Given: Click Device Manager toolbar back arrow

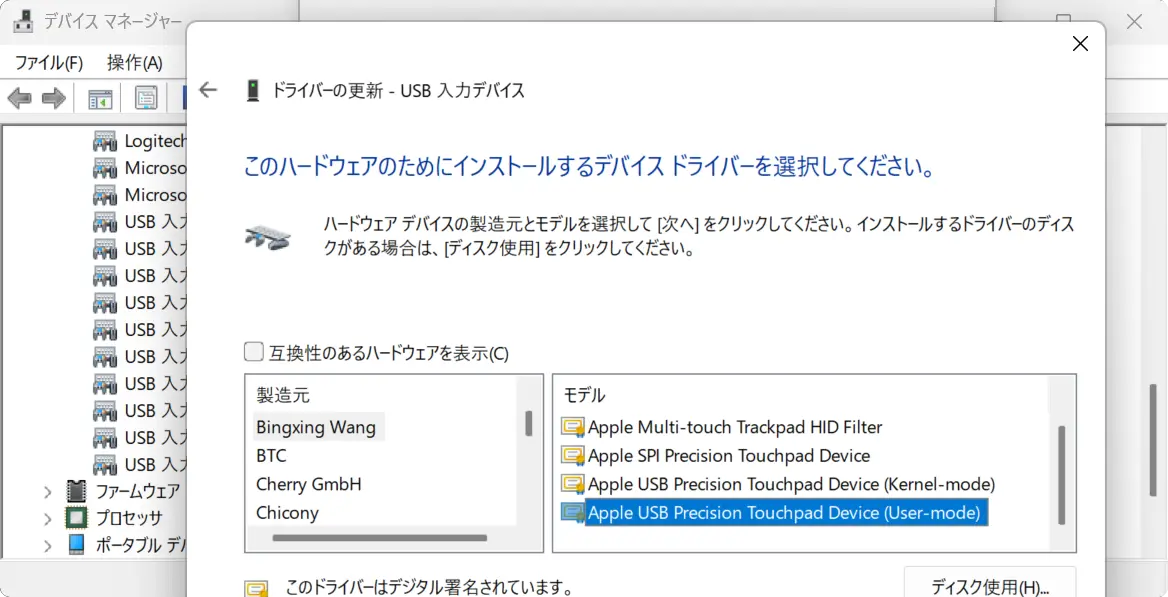Looking at the screenshot, I should pos(19,98).
